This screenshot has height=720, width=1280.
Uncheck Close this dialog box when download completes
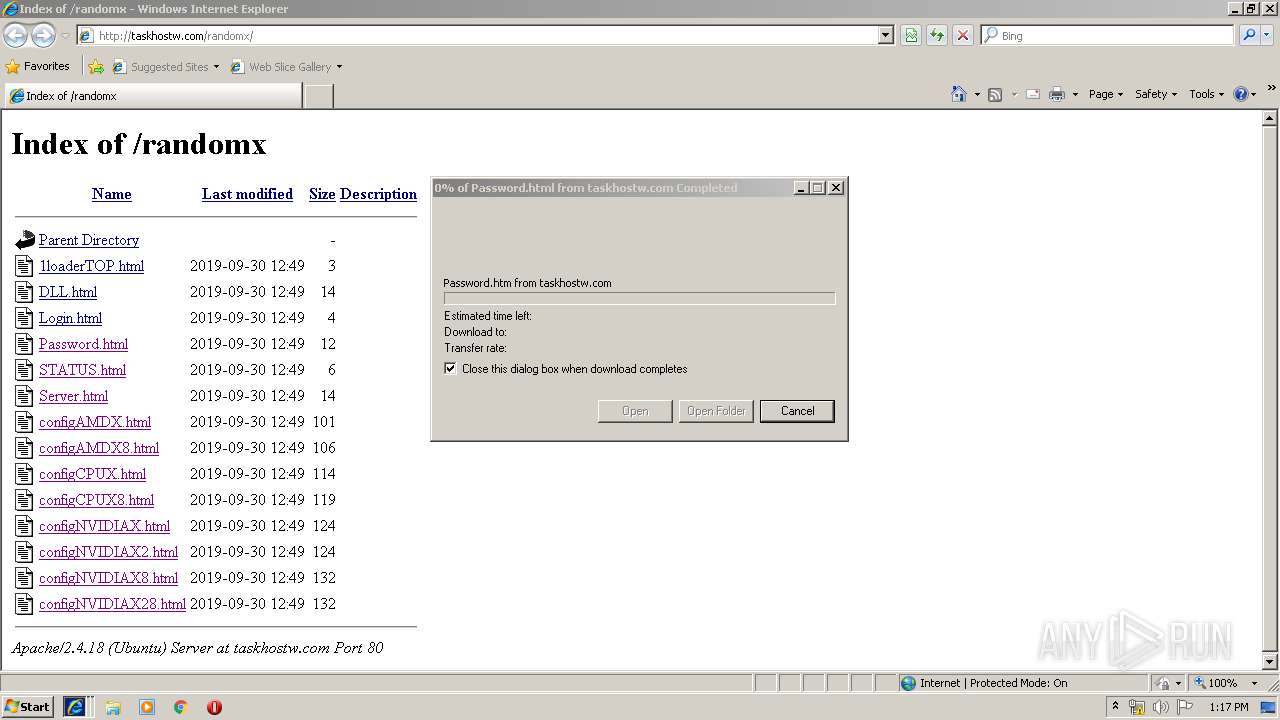(x=450, y=369)
